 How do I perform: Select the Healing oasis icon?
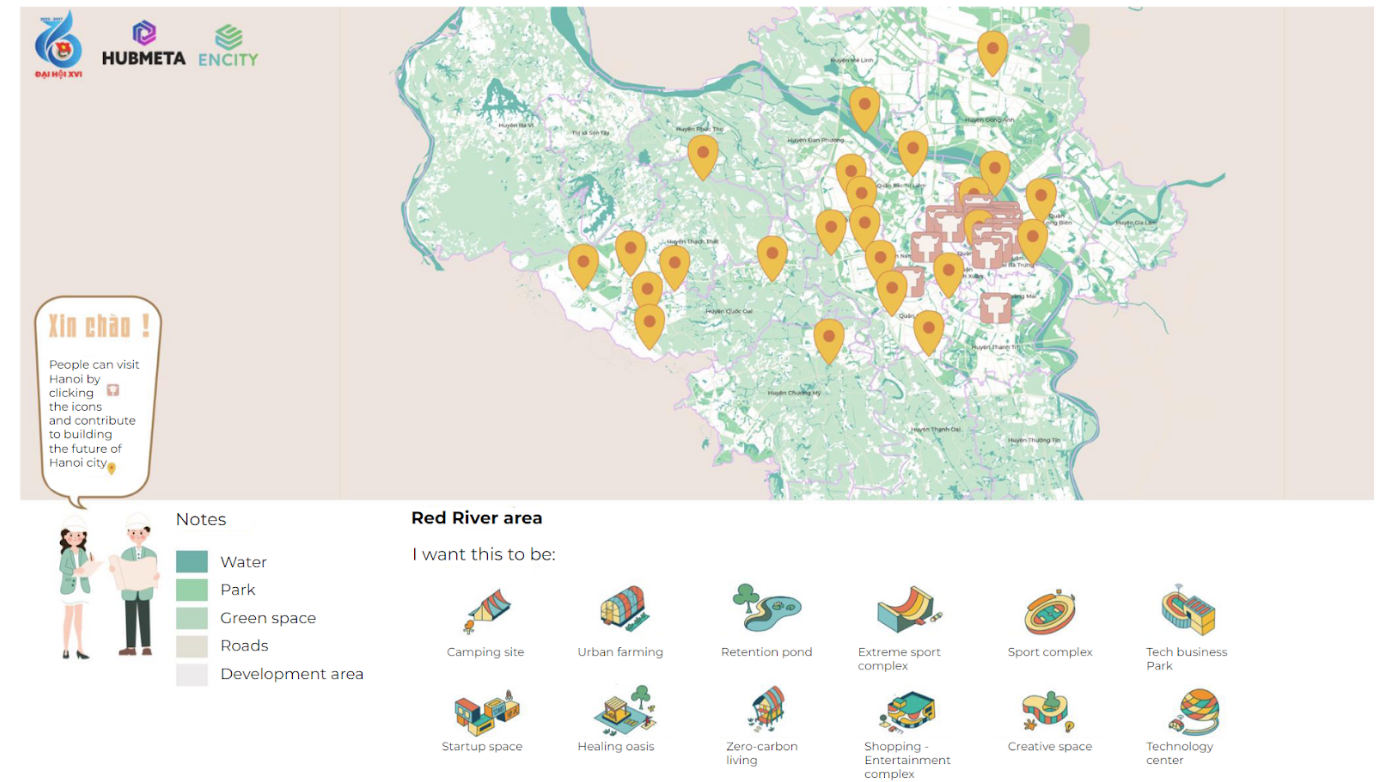(x=626, y=709)
